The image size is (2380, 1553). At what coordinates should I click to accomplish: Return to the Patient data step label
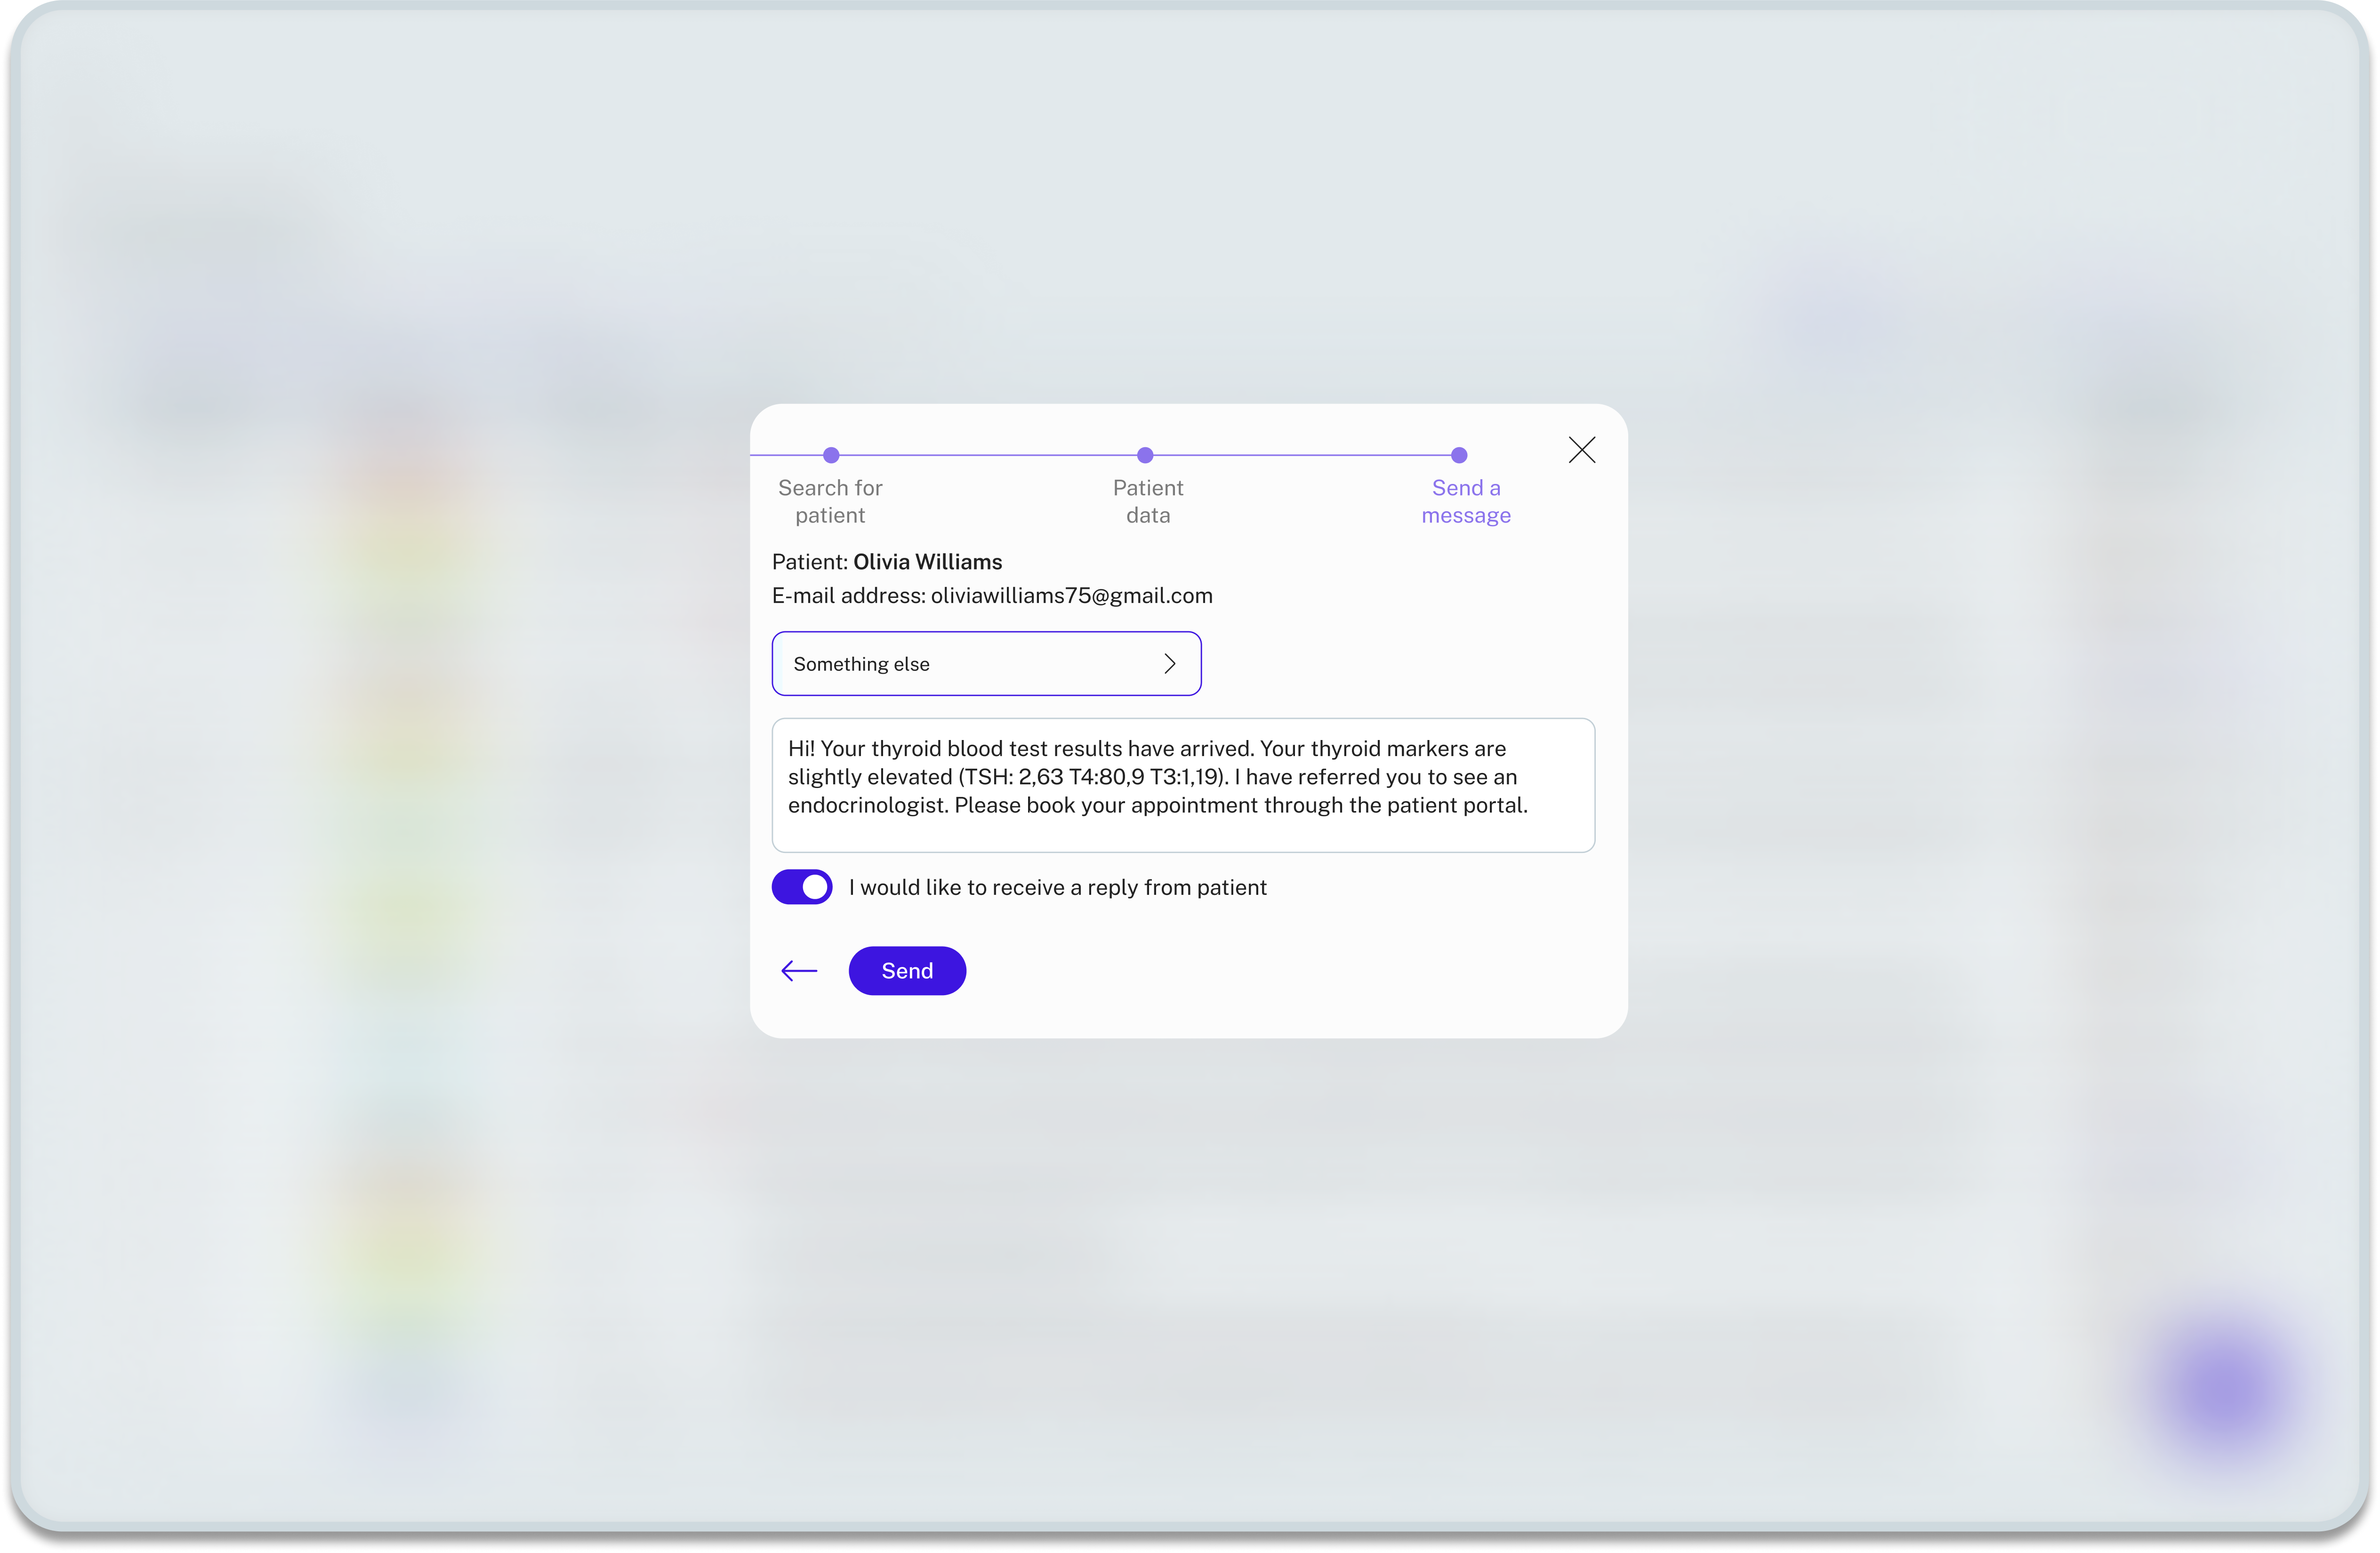tap(1148, 501)
